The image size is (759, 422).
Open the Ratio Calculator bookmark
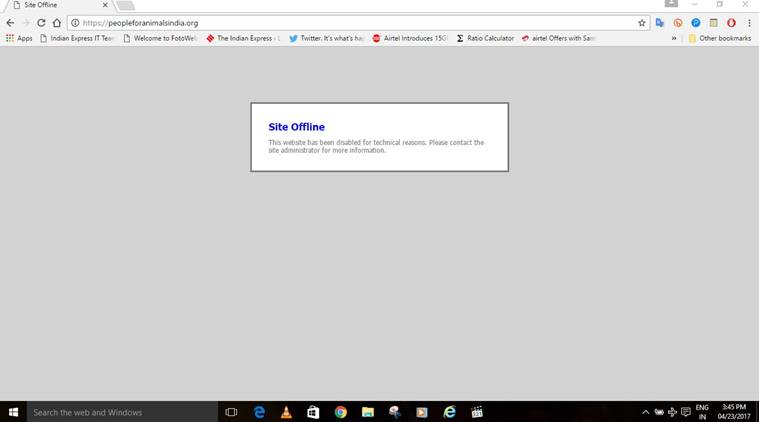click(x=485, y=38)
